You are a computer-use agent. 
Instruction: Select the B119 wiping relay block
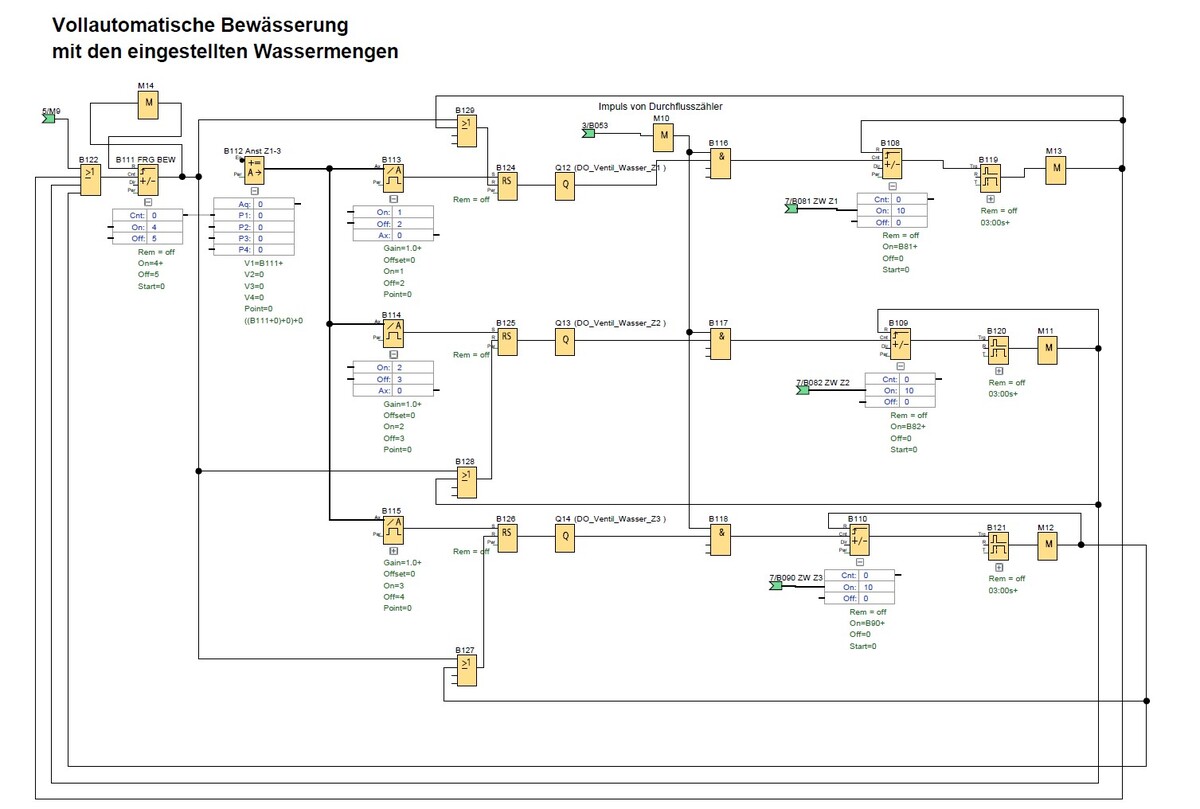tap(990, 178)
